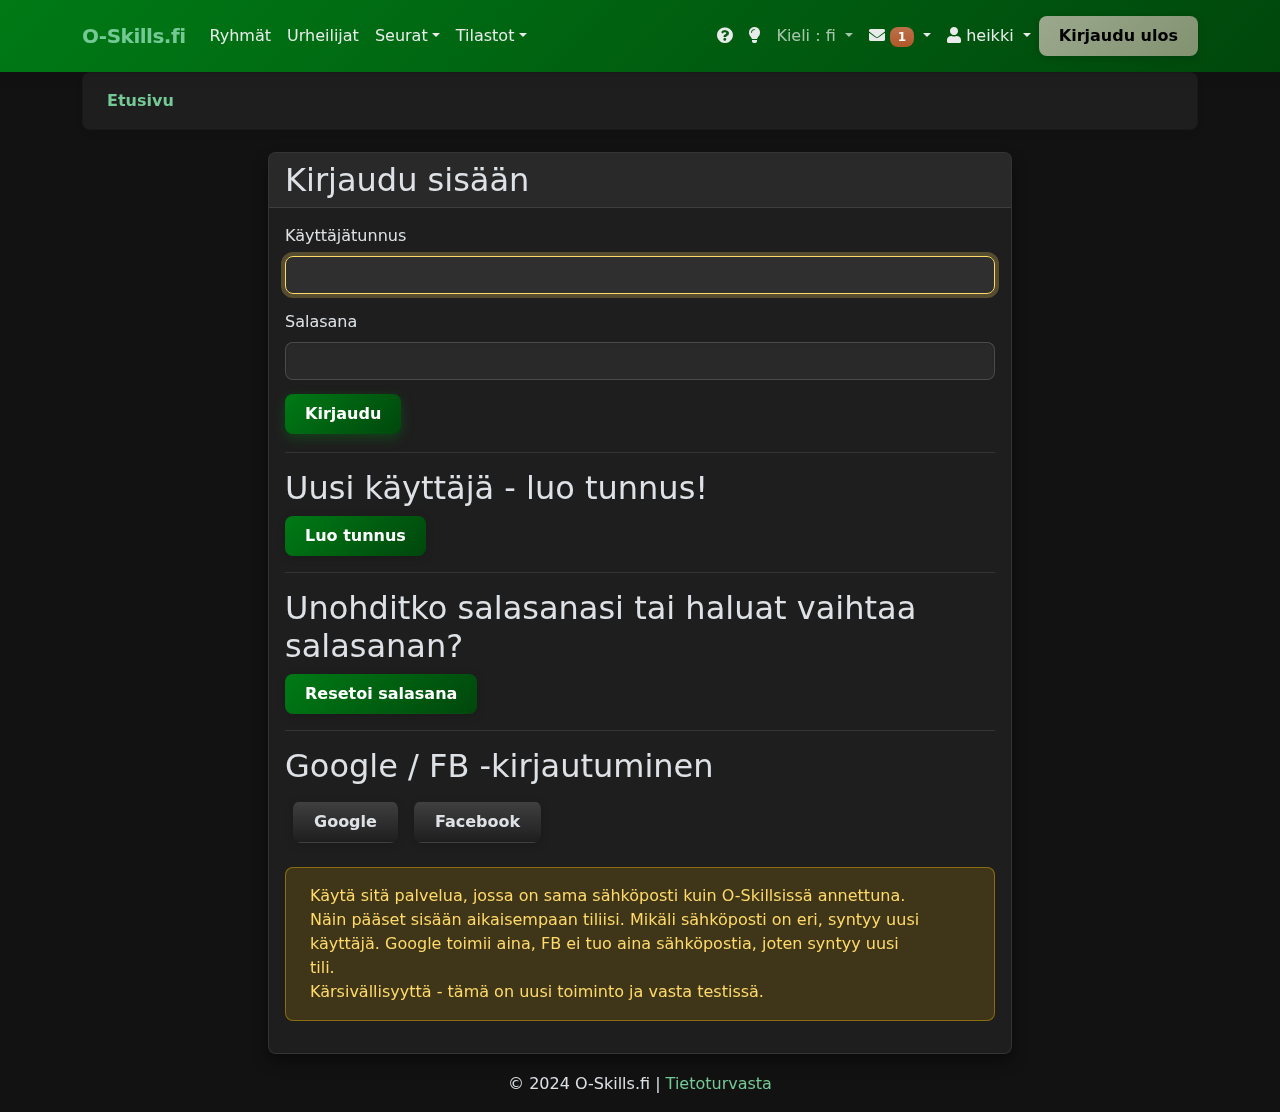Open the Ryhmät menu item
1280x1112 pixels.
240,35
